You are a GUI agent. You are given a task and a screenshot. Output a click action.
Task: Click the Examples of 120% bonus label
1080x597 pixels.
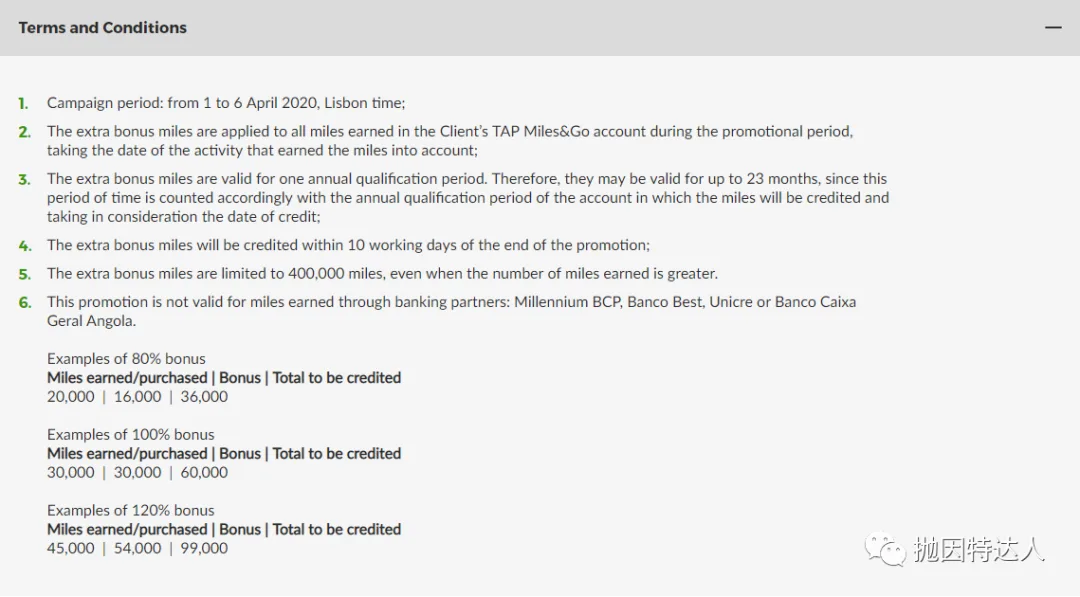(130, 510)
